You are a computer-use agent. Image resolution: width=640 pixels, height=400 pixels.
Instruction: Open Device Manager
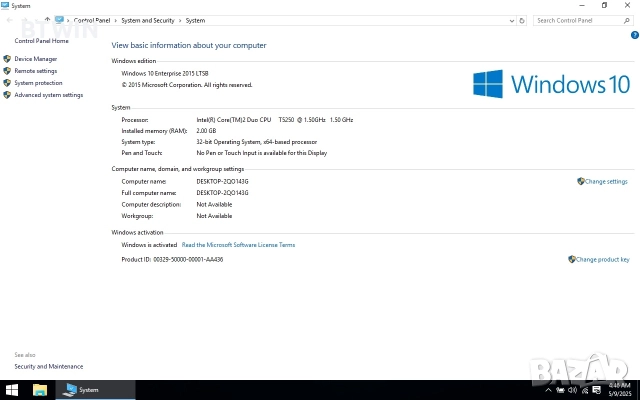click(x=36, y=59)
